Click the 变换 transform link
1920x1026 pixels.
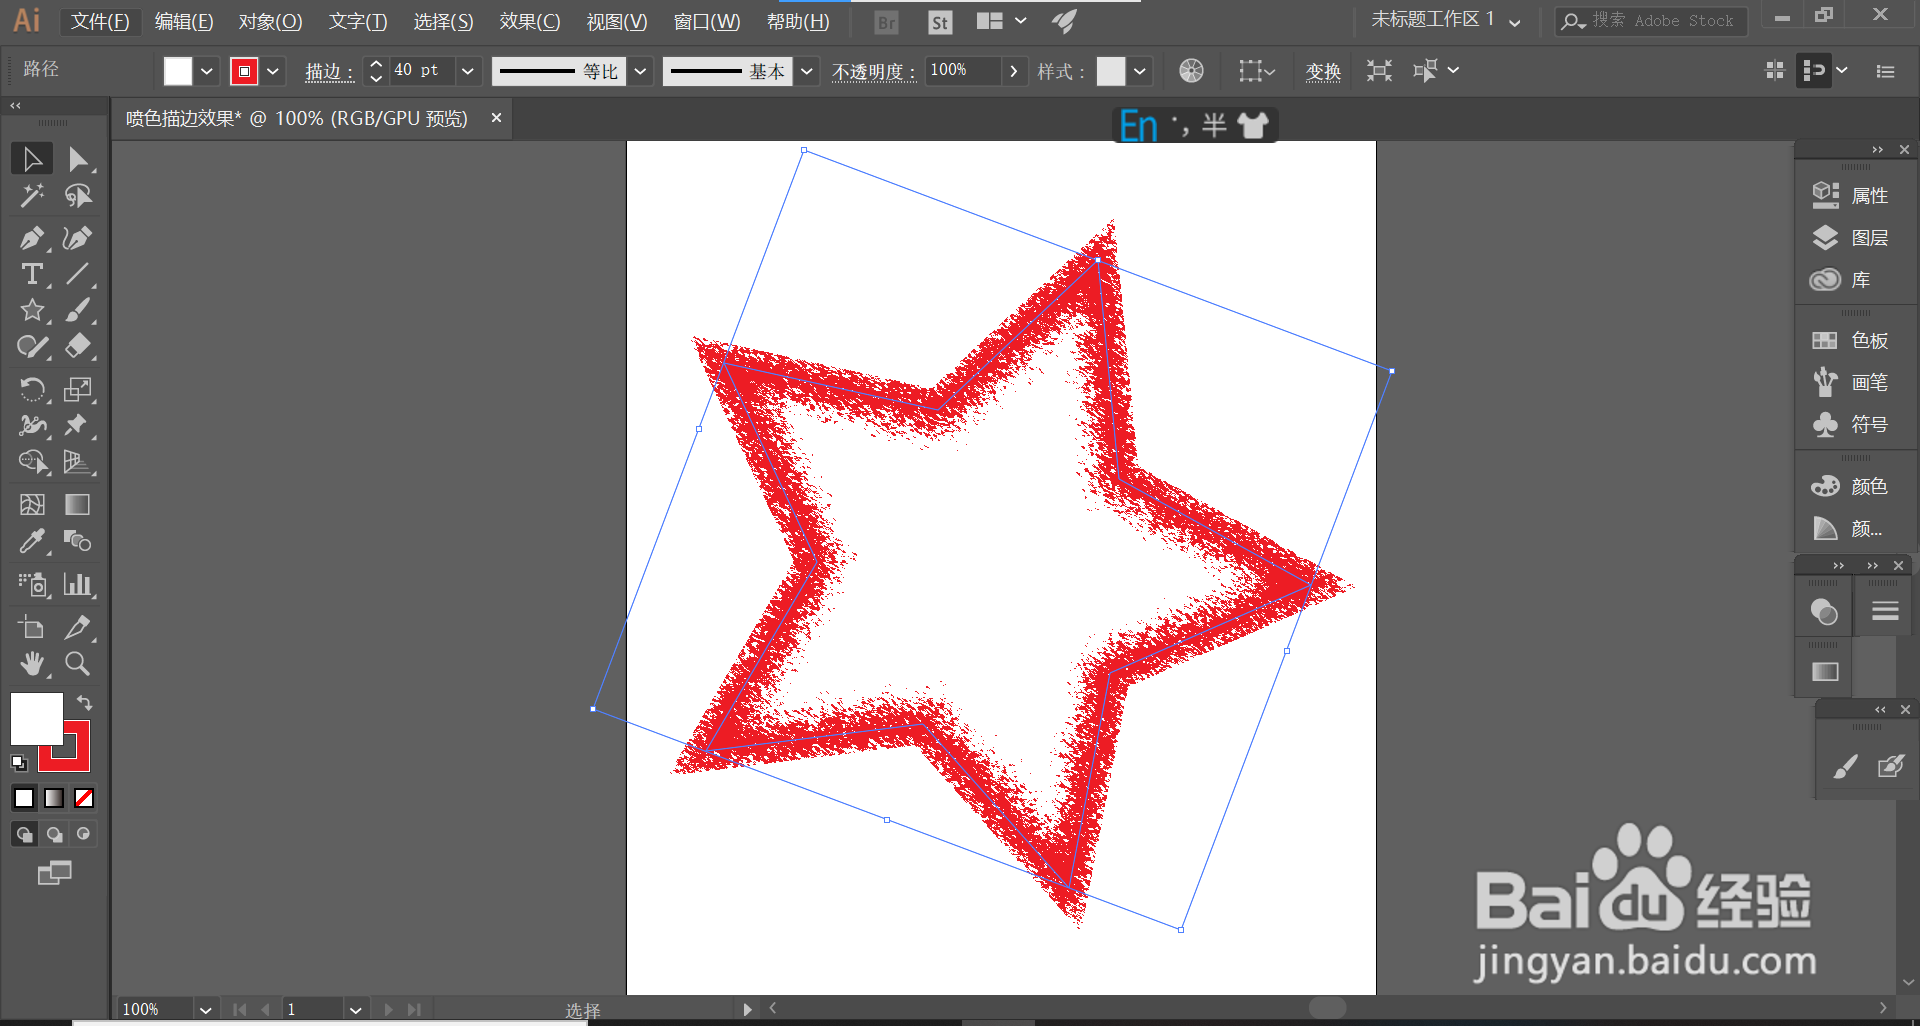click(1323, 71)
